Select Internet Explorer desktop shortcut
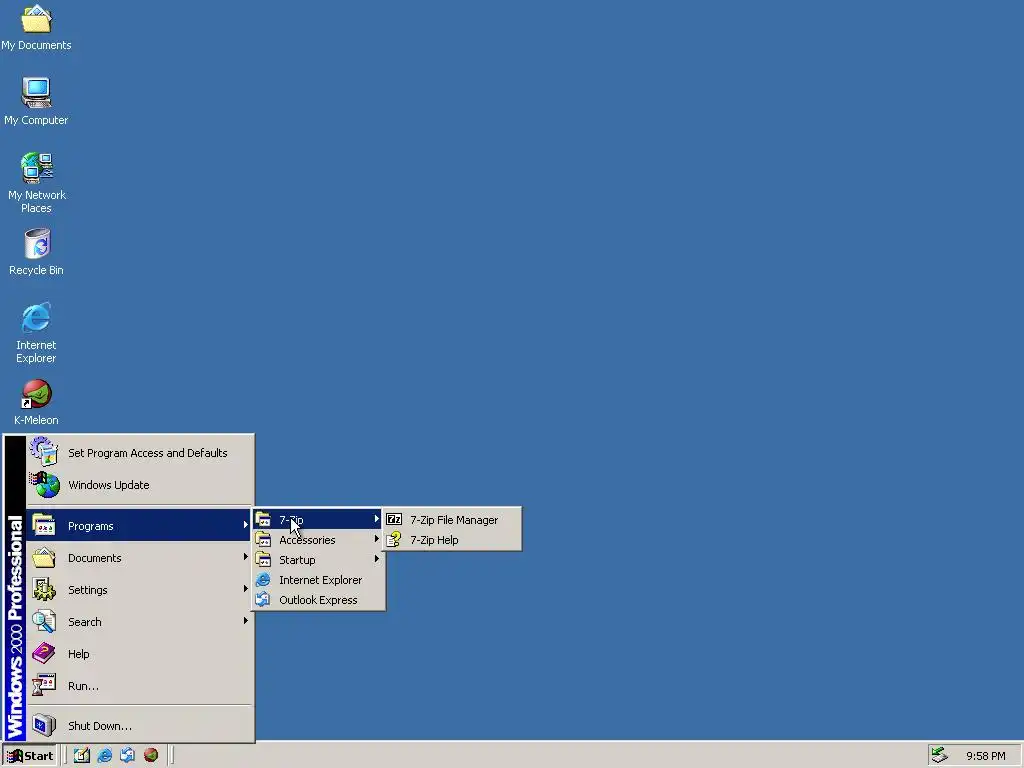1024x768 pixels. pyautogui.click(x=36, y=332)
